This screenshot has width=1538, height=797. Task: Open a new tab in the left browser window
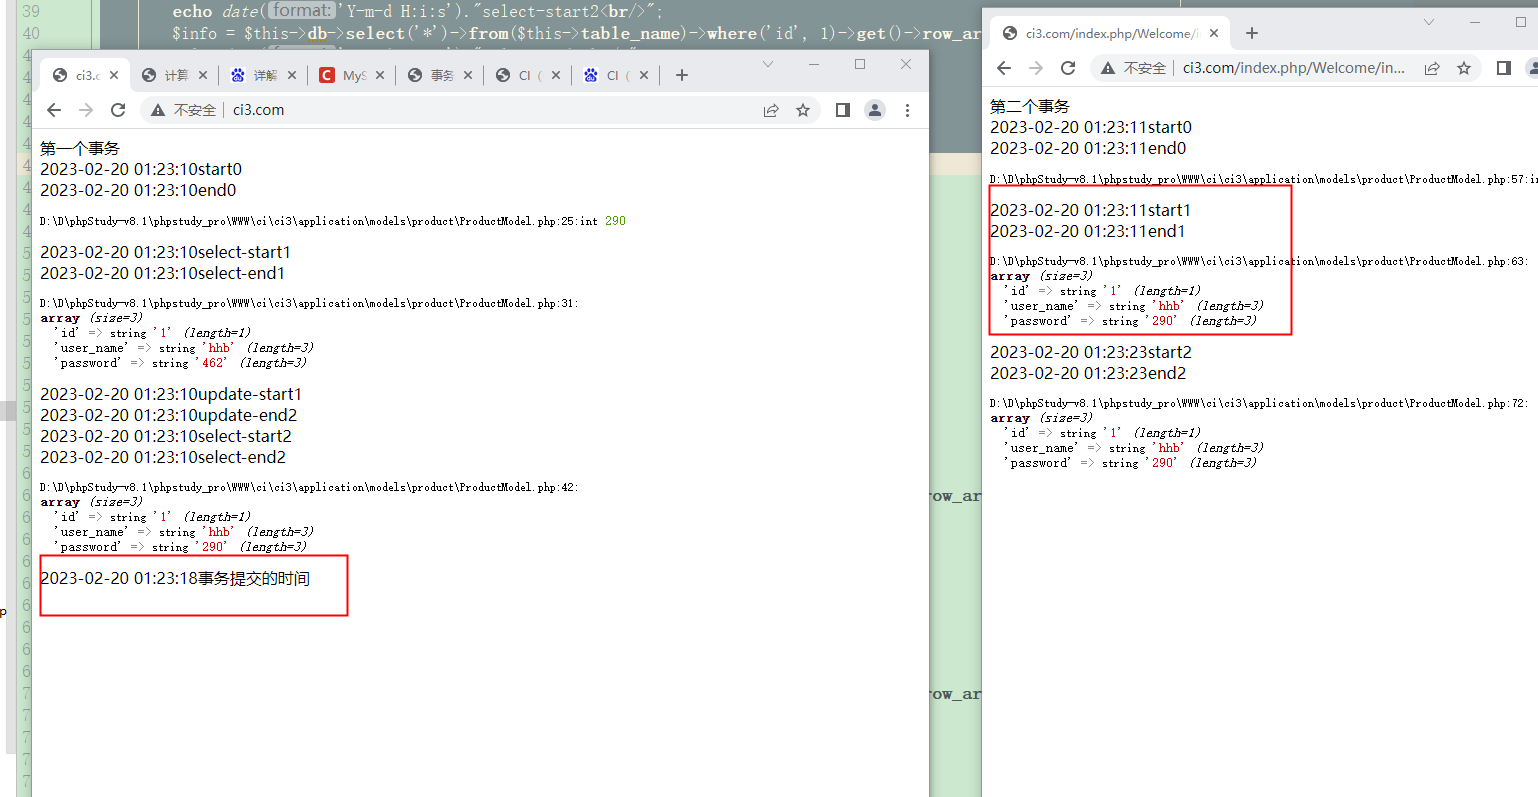[682, 75]
